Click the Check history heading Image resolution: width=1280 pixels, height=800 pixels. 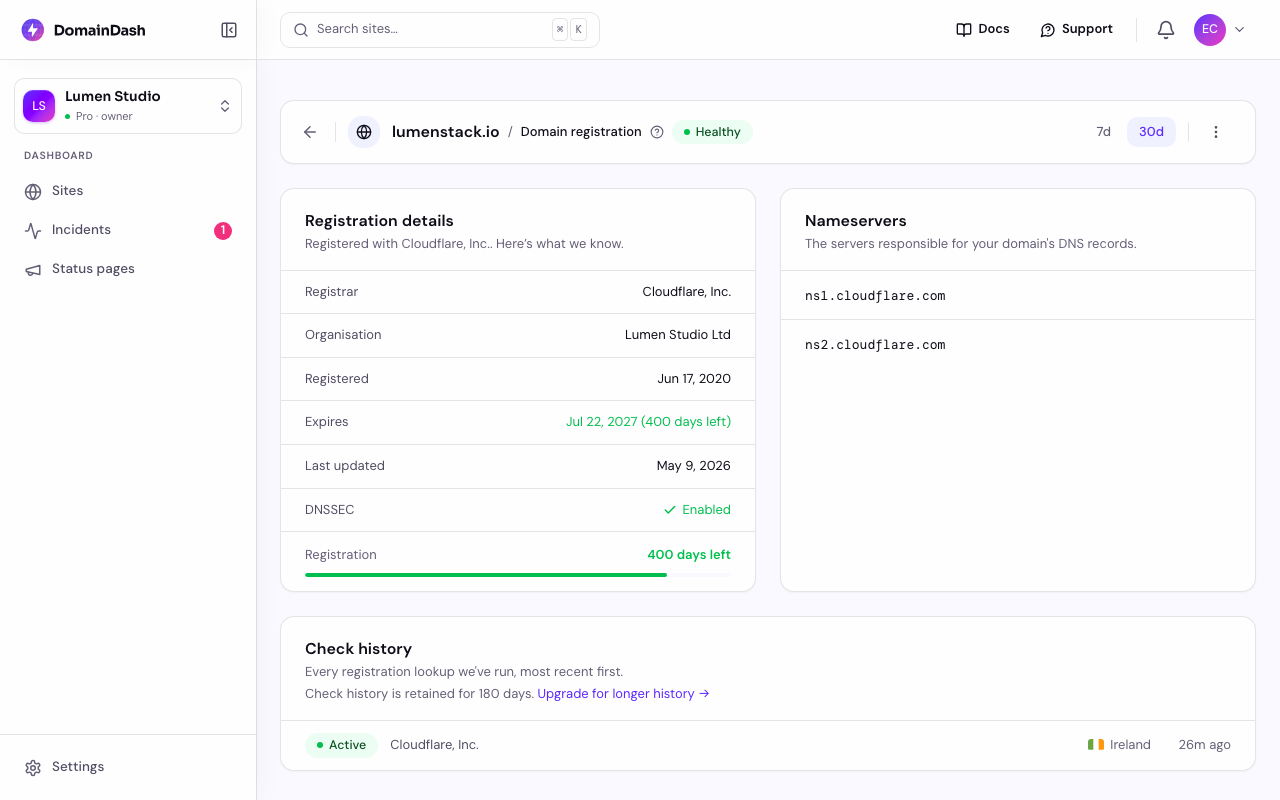coord(358,649)
